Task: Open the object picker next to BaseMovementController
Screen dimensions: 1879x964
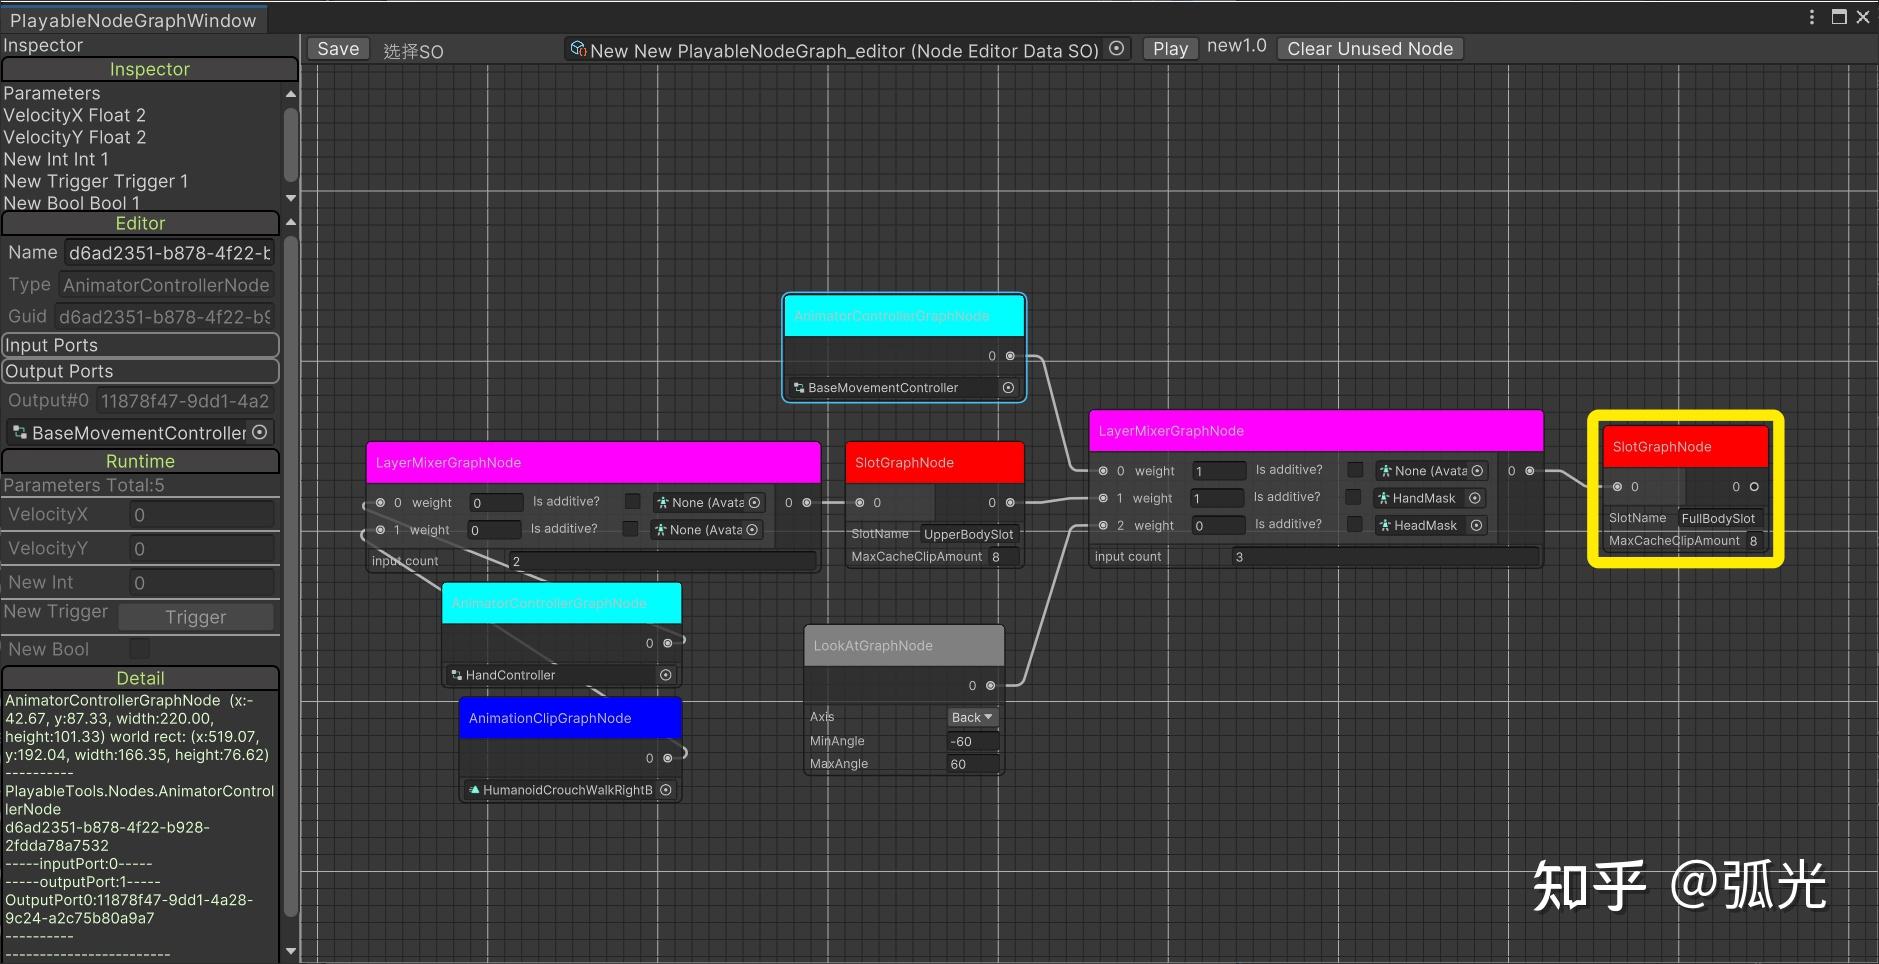Action: pos(1007,387)
